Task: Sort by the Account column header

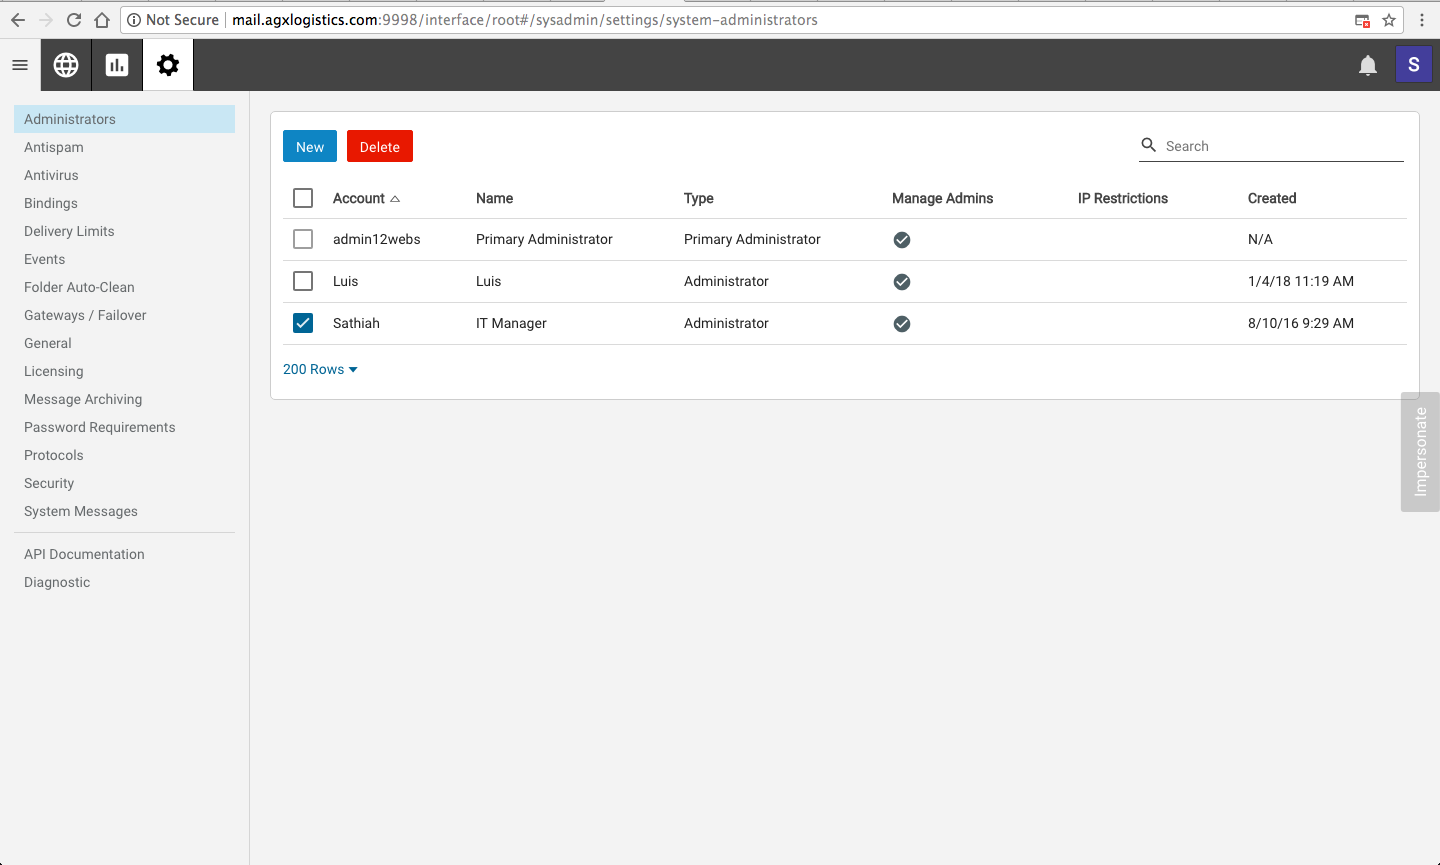Action: tap(359, 198)
